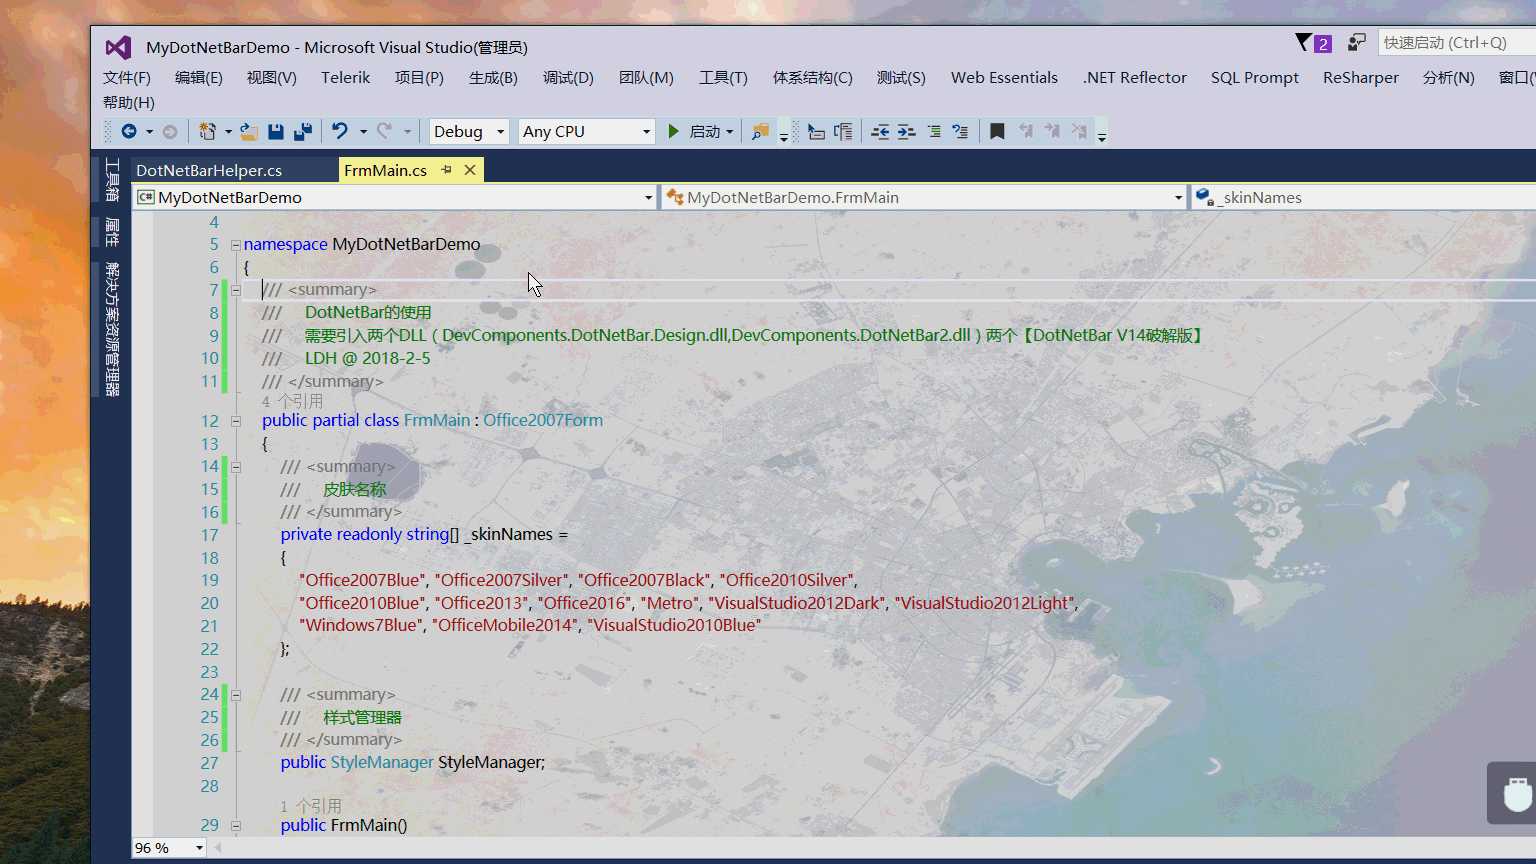Collapse the summary comment at line 14

point(236,467)
